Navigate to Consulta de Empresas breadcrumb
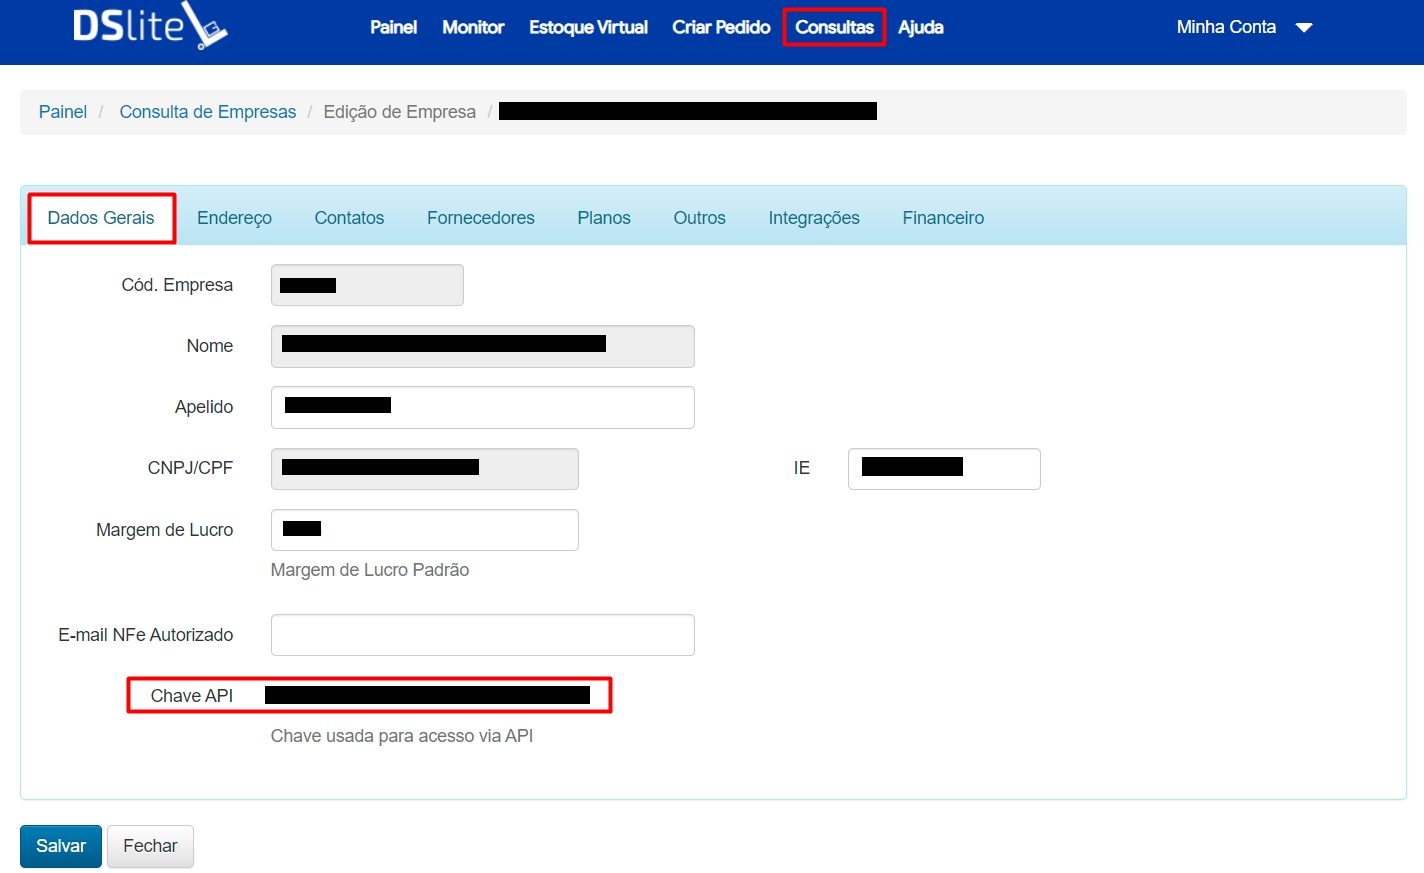Viewport: 1424px width, 873px height. pos(208,112)
